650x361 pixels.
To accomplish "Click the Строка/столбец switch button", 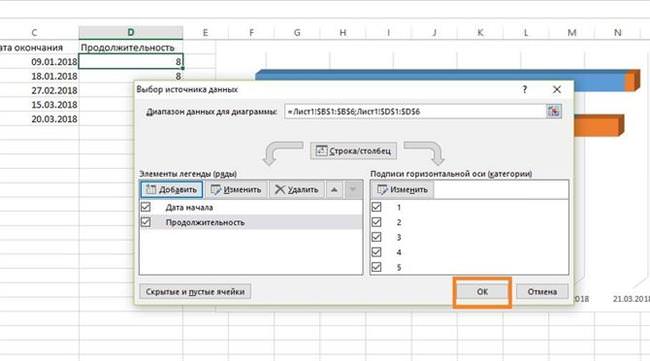I will pyautogui.click(x=353, y=151).
